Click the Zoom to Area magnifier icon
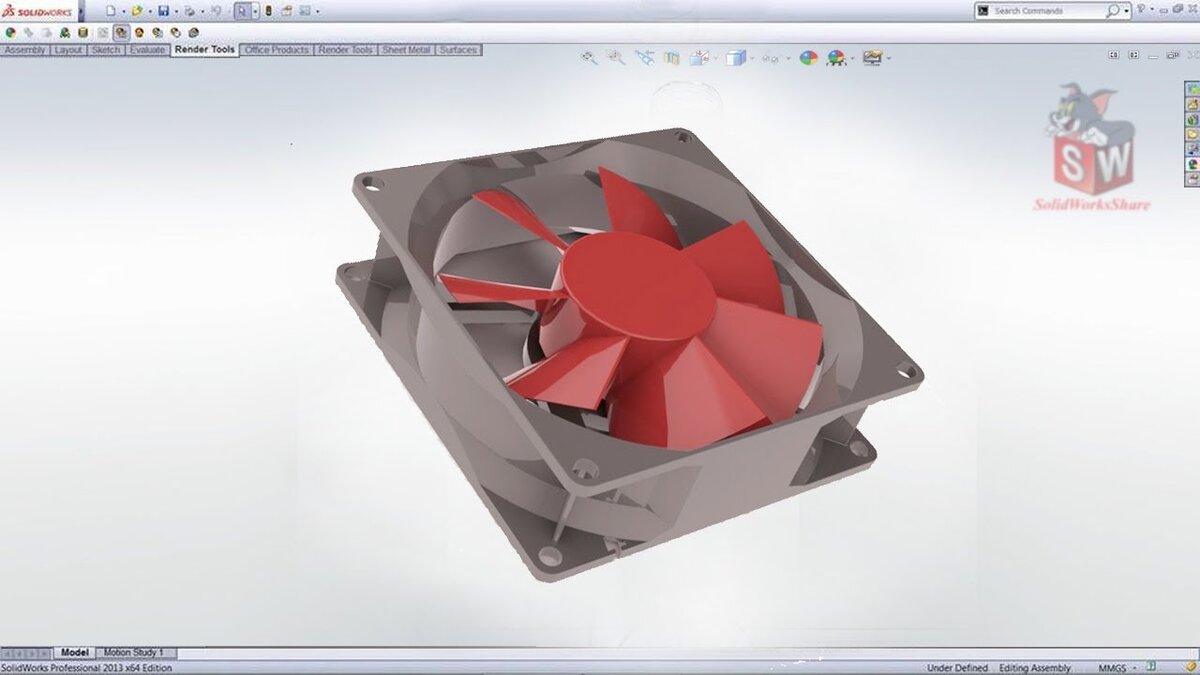Screen dimensions: 1200x675 [x=616, y=58]
